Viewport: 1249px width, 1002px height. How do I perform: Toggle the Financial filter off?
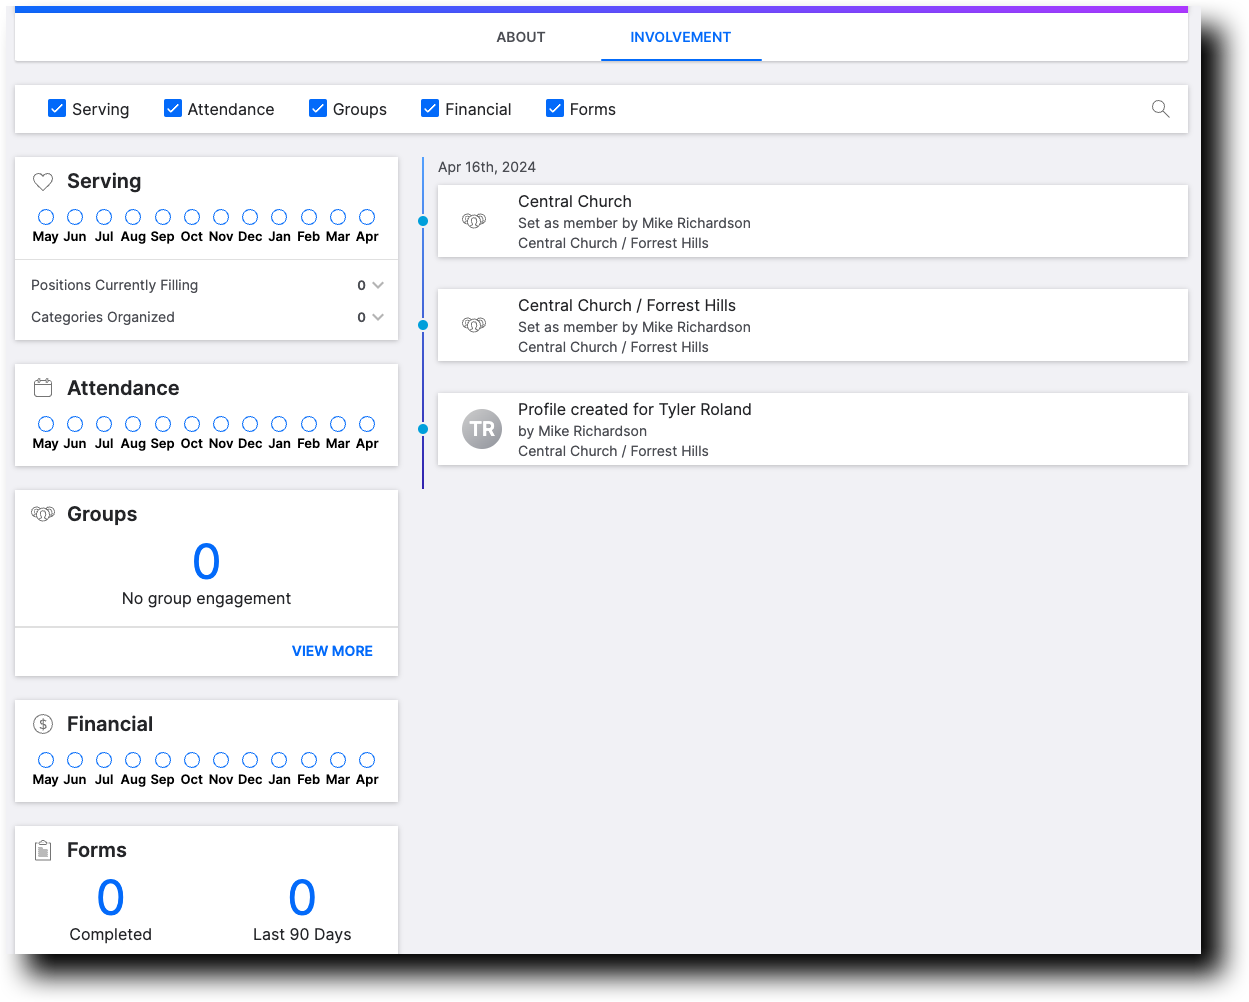(x=430, y=108)
